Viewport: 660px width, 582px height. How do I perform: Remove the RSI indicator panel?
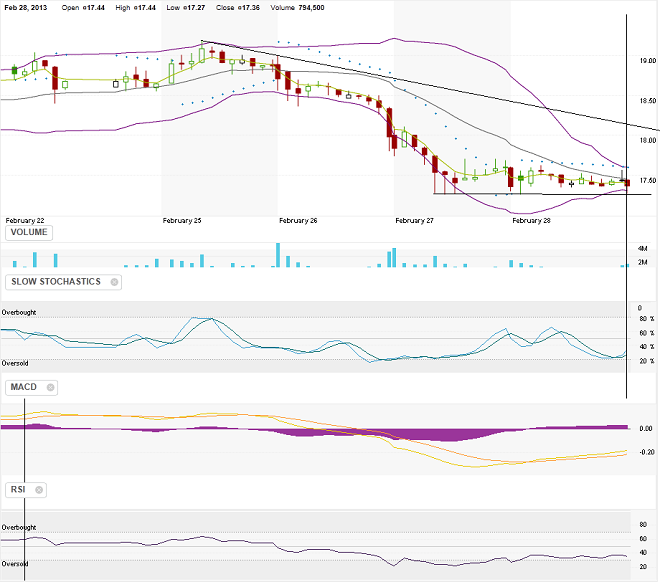tap(38, 490)
